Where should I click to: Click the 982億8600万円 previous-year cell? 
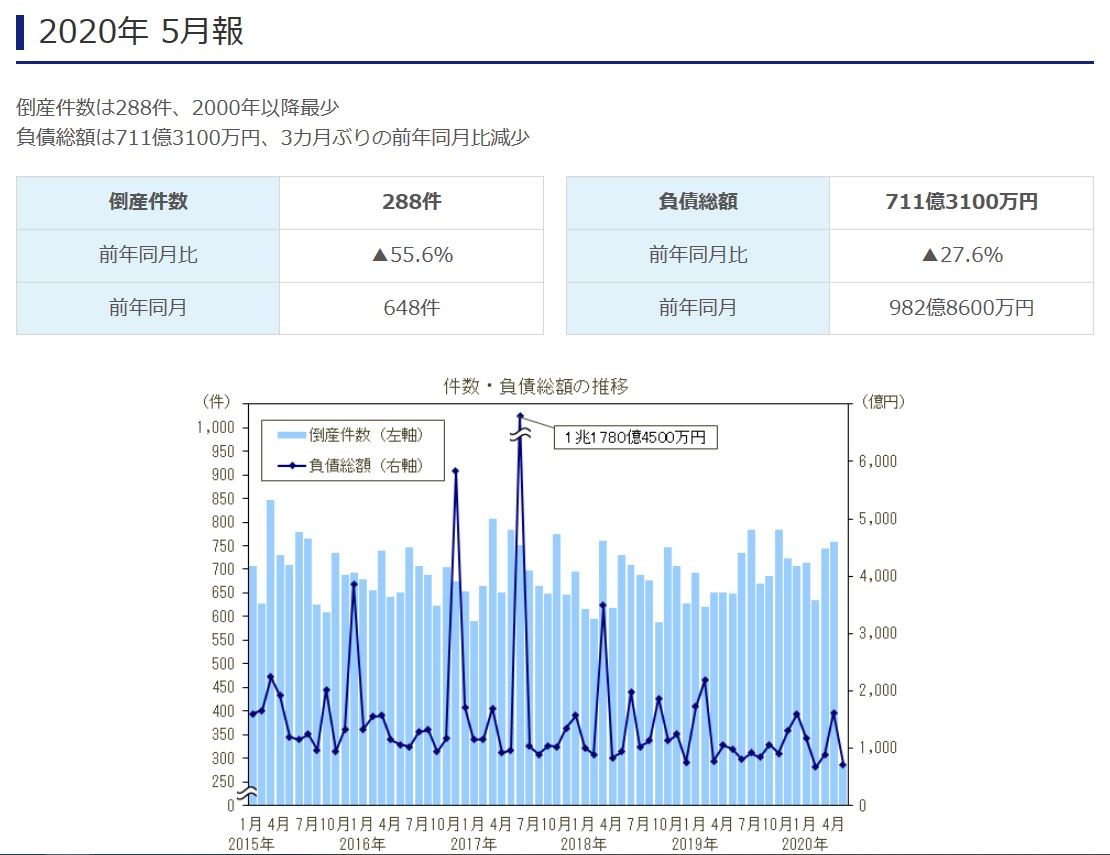961,308
